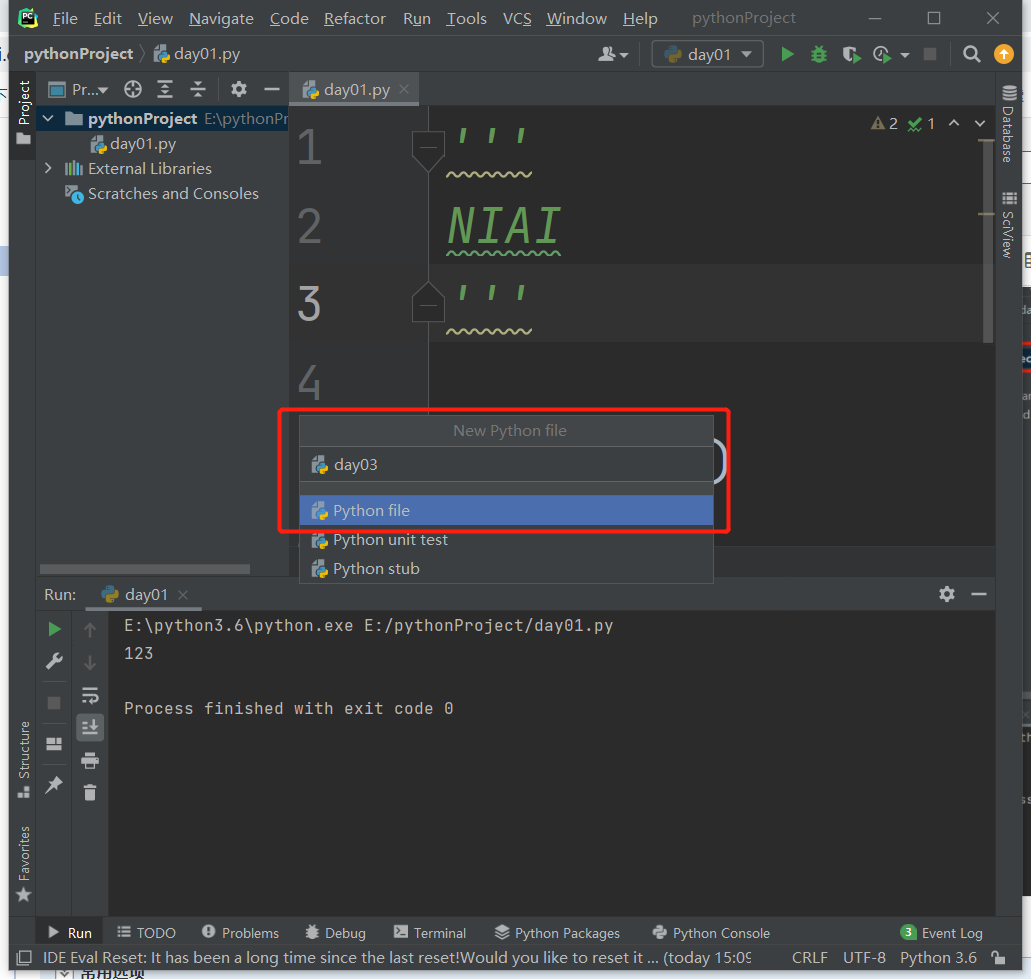This screenshot has height=979, width=1031.
Task: Expand External Libraries tree node
Action: point(48,168)
